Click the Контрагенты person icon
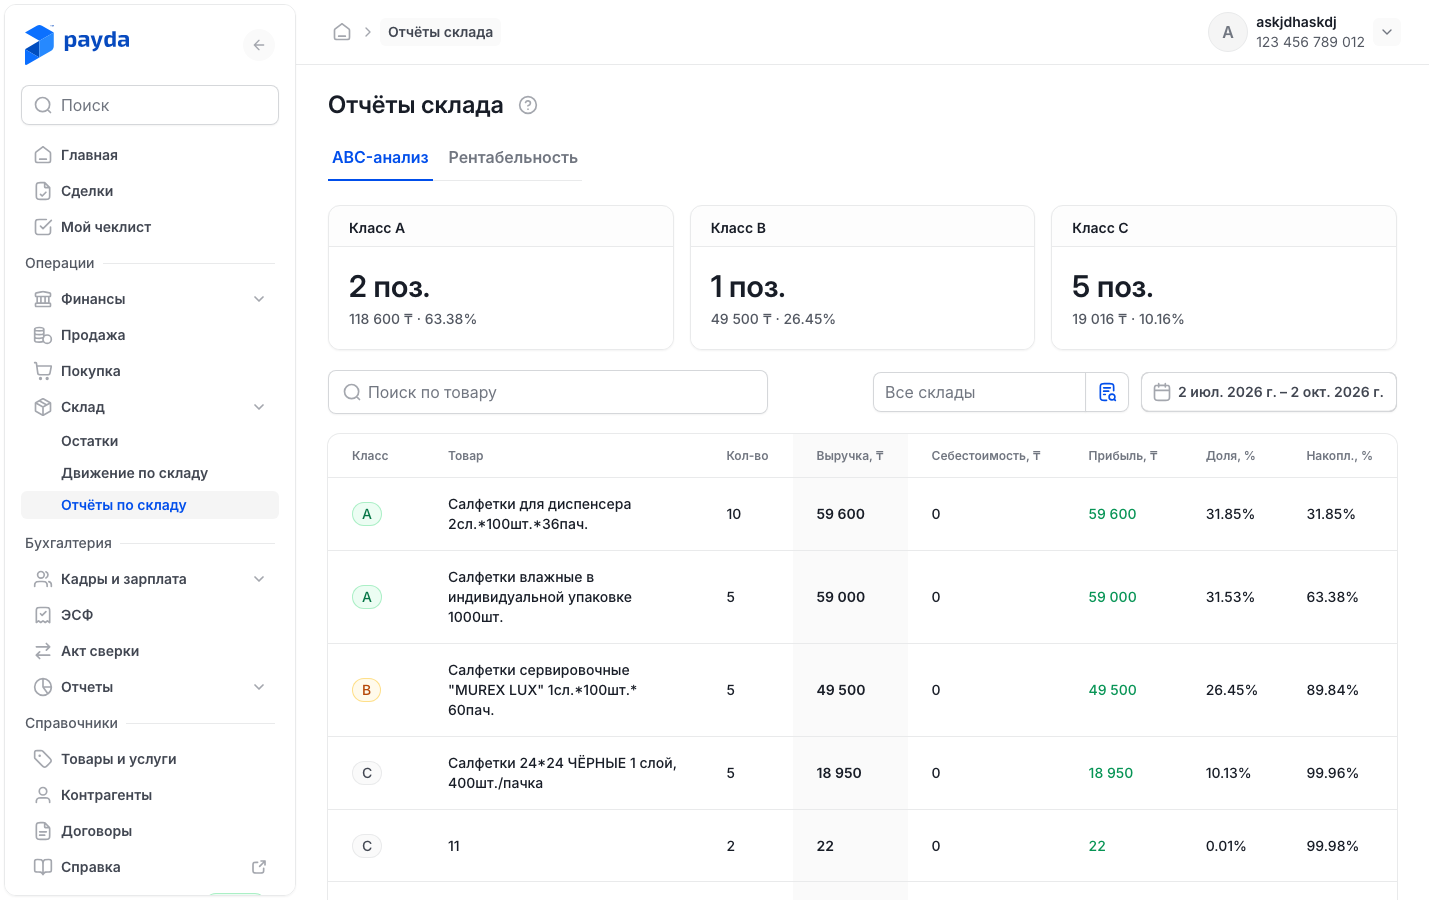 tap(43, 795)
